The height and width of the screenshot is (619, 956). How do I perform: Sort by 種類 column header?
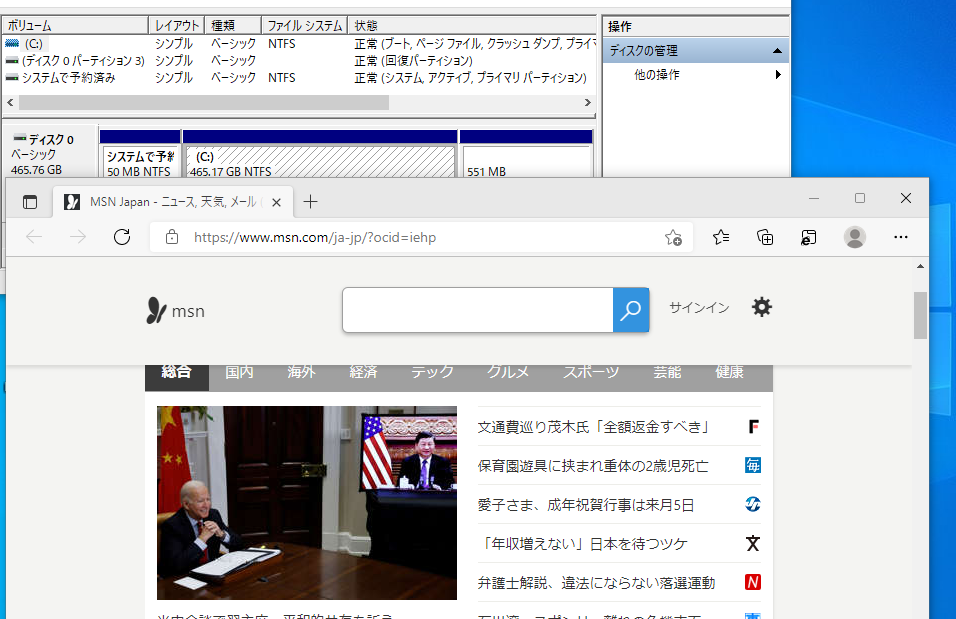tap(234, 26)
